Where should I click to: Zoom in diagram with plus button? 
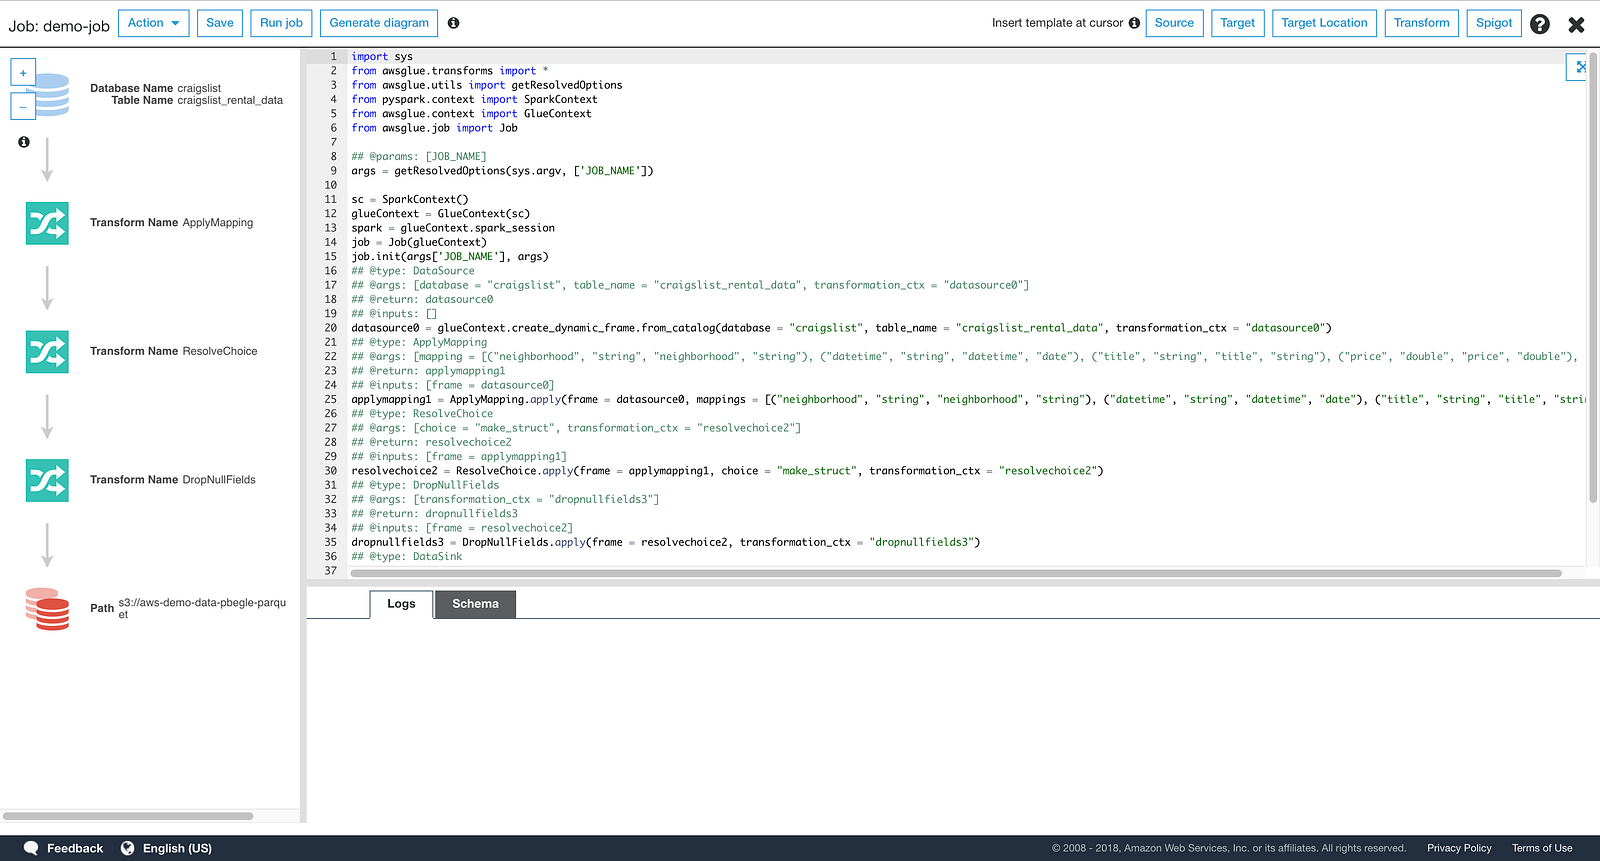pos(23,73)
